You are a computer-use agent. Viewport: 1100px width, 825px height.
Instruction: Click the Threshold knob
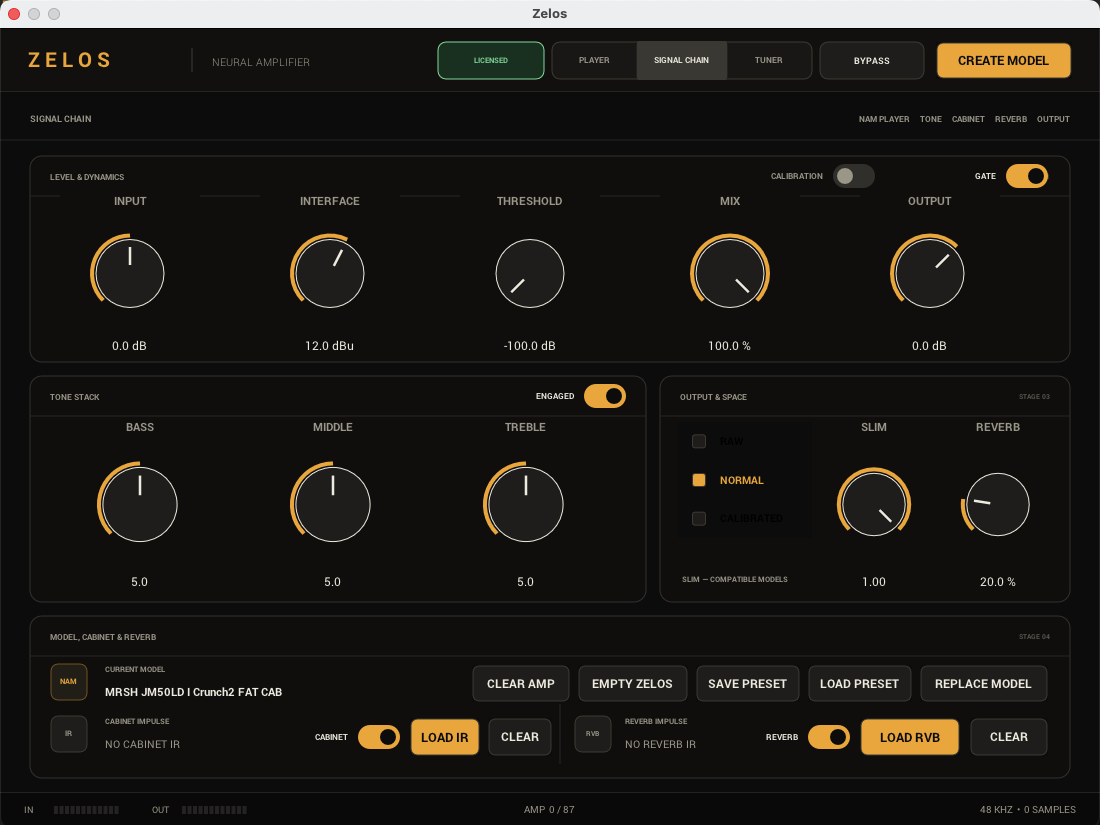pos(530,274)
